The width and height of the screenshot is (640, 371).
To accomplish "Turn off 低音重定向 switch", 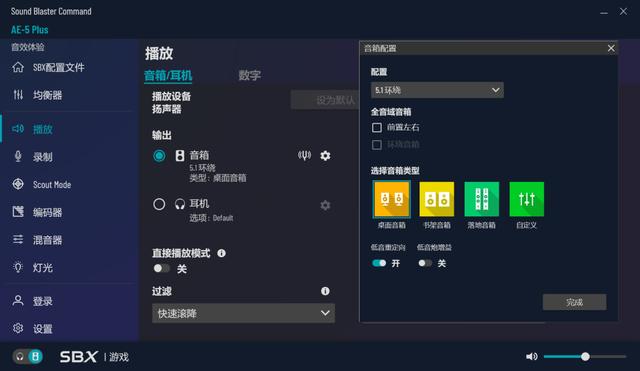I will tap(379, 263).
